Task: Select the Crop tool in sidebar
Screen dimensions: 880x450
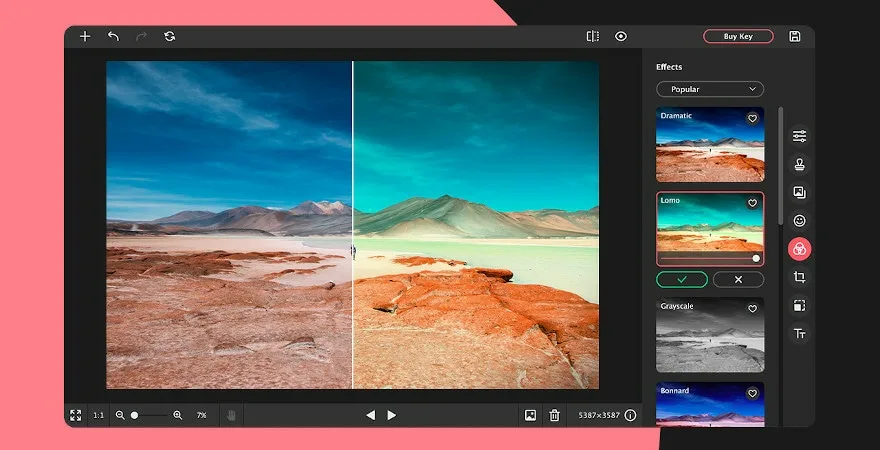Action: click(x=799, y=277)
